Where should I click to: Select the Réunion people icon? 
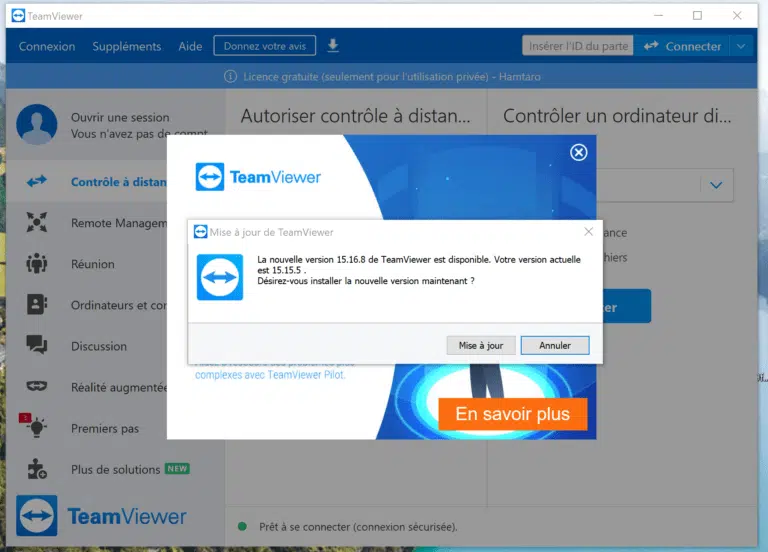[x=37, y=264]
